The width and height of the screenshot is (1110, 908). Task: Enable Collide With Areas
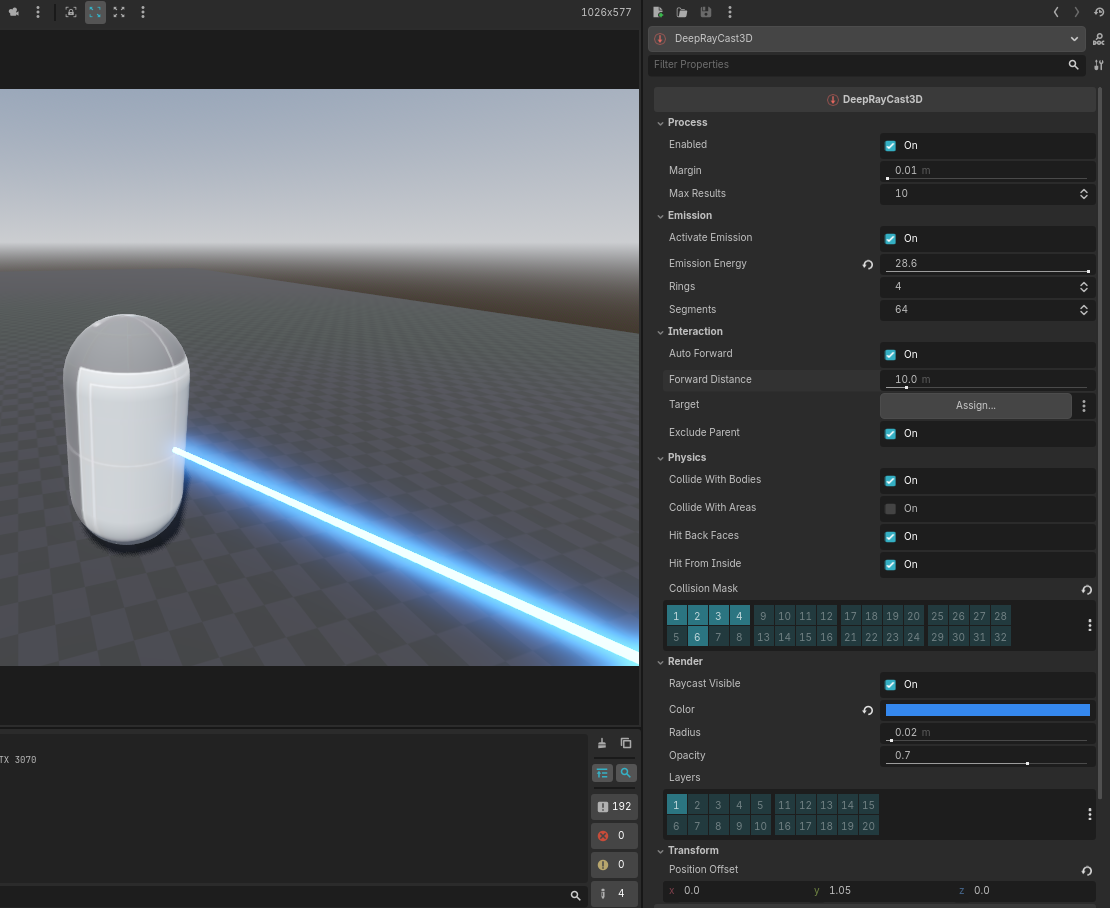pyautogui.click(x=890, y=508)
